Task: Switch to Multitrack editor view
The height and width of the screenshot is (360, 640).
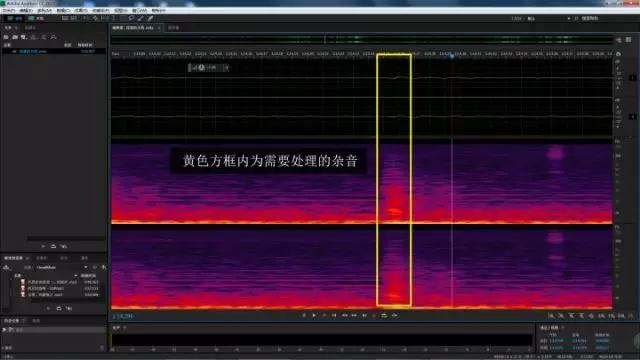Action: point(36,18)
